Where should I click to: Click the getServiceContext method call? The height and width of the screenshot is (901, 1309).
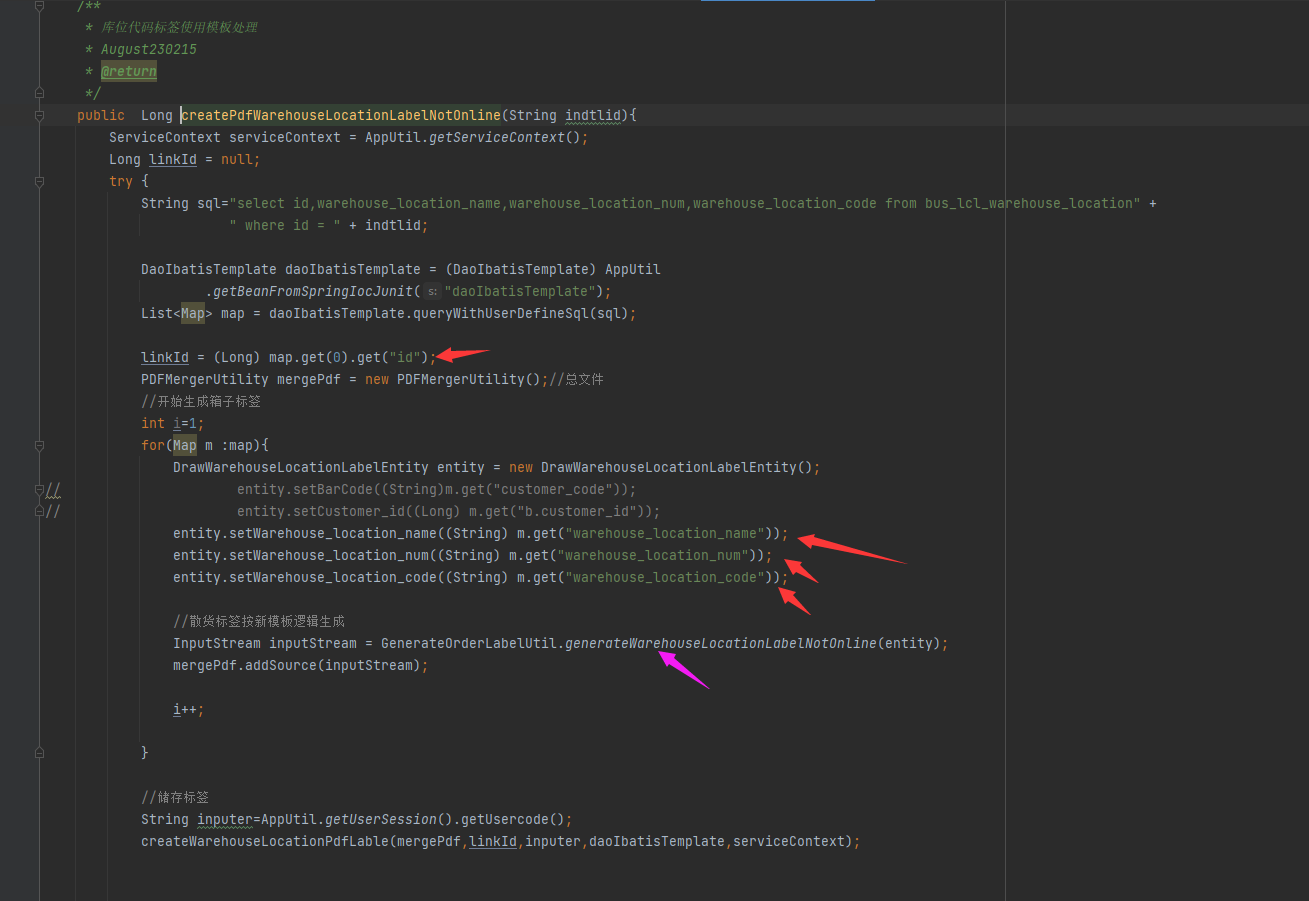coord(497,137)
